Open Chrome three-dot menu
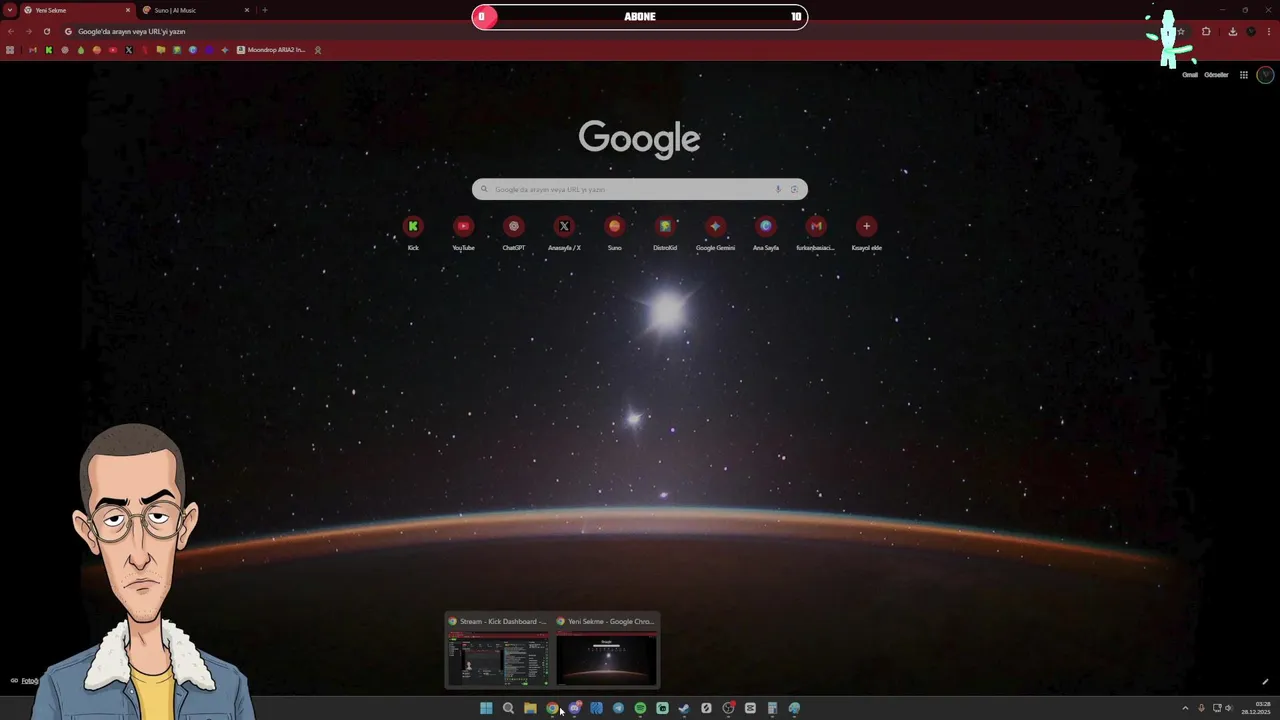This screenshot has height=720, width=1280. click(x=1269, y=31)
